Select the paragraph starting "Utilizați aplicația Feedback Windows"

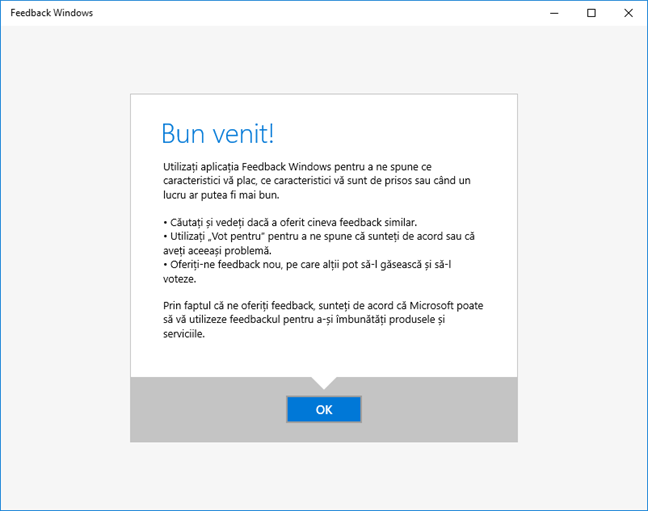pos(317,181)
